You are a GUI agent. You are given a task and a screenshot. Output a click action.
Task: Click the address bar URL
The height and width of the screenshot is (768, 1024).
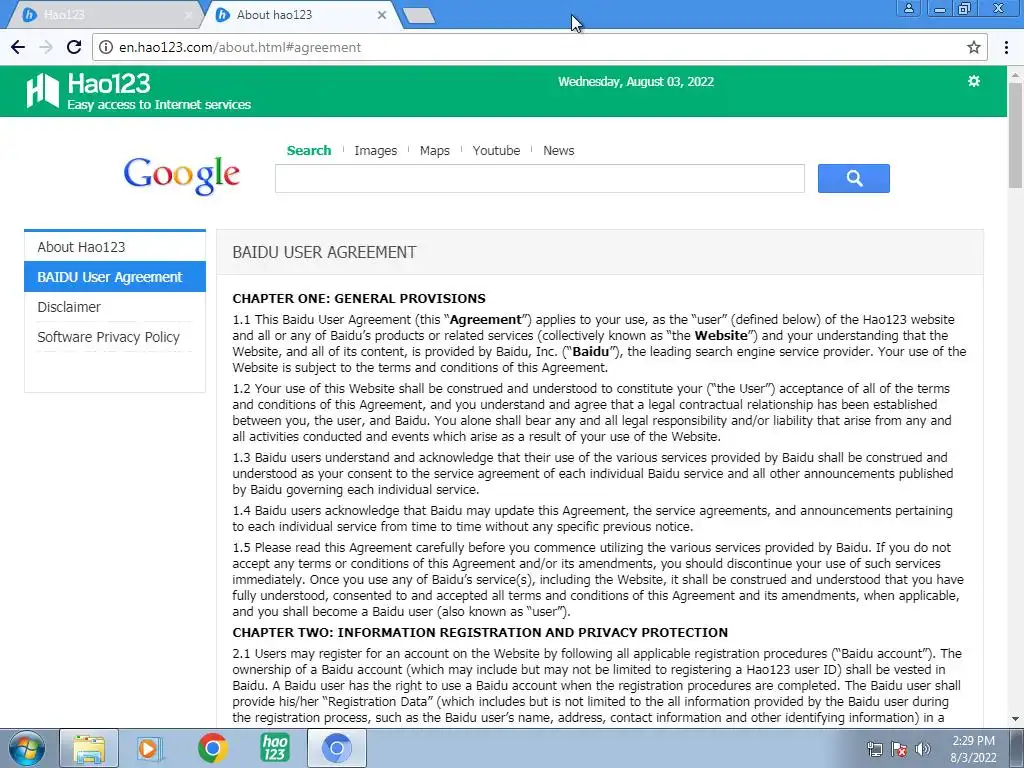240,47
